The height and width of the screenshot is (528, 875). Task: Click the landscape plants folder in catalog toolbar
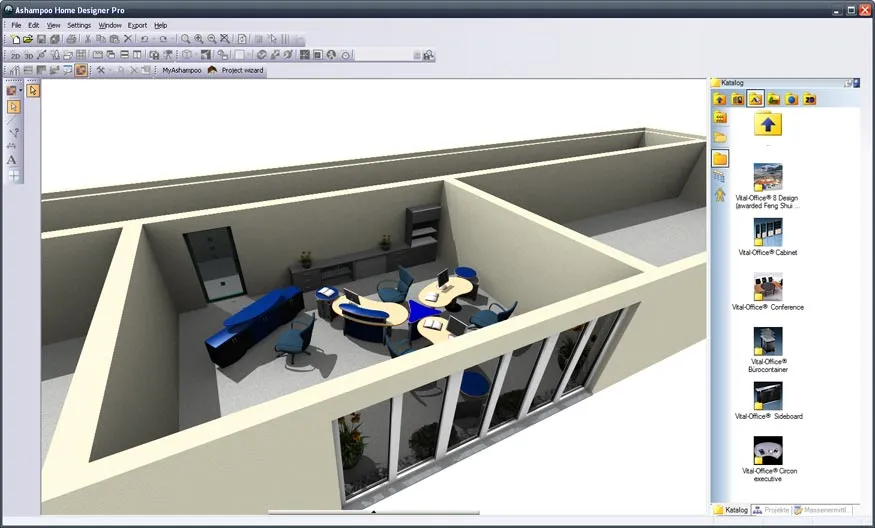773,99
